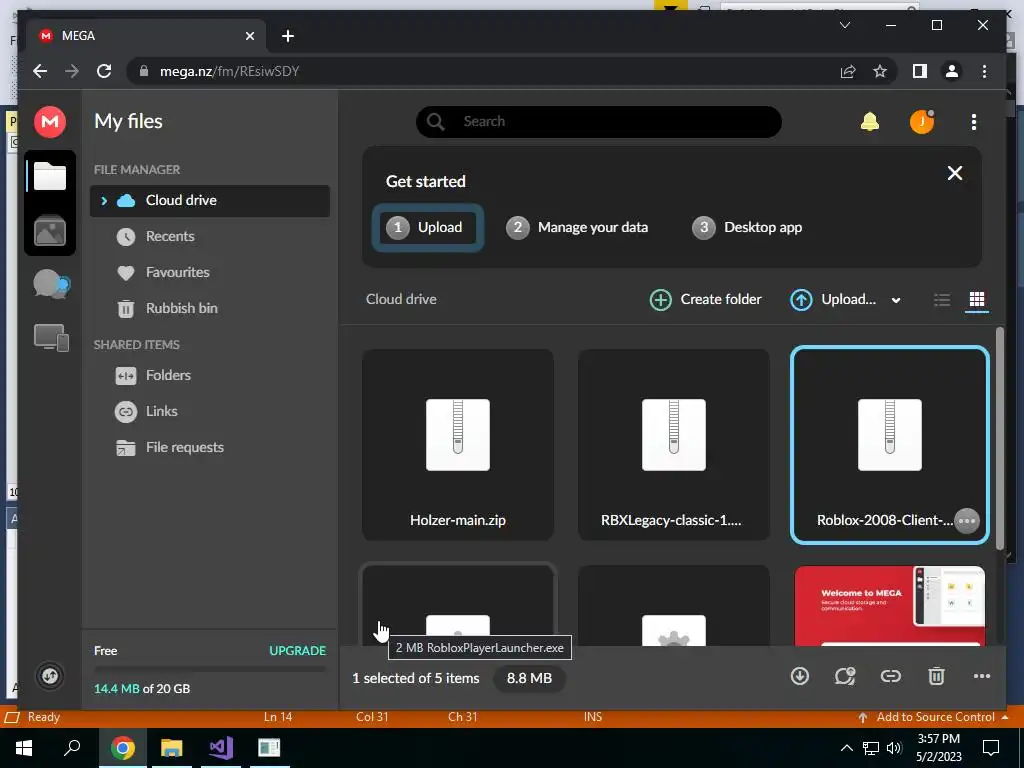
Task: Bookmark this page with star icon
Action: click(x=880, y=71)
